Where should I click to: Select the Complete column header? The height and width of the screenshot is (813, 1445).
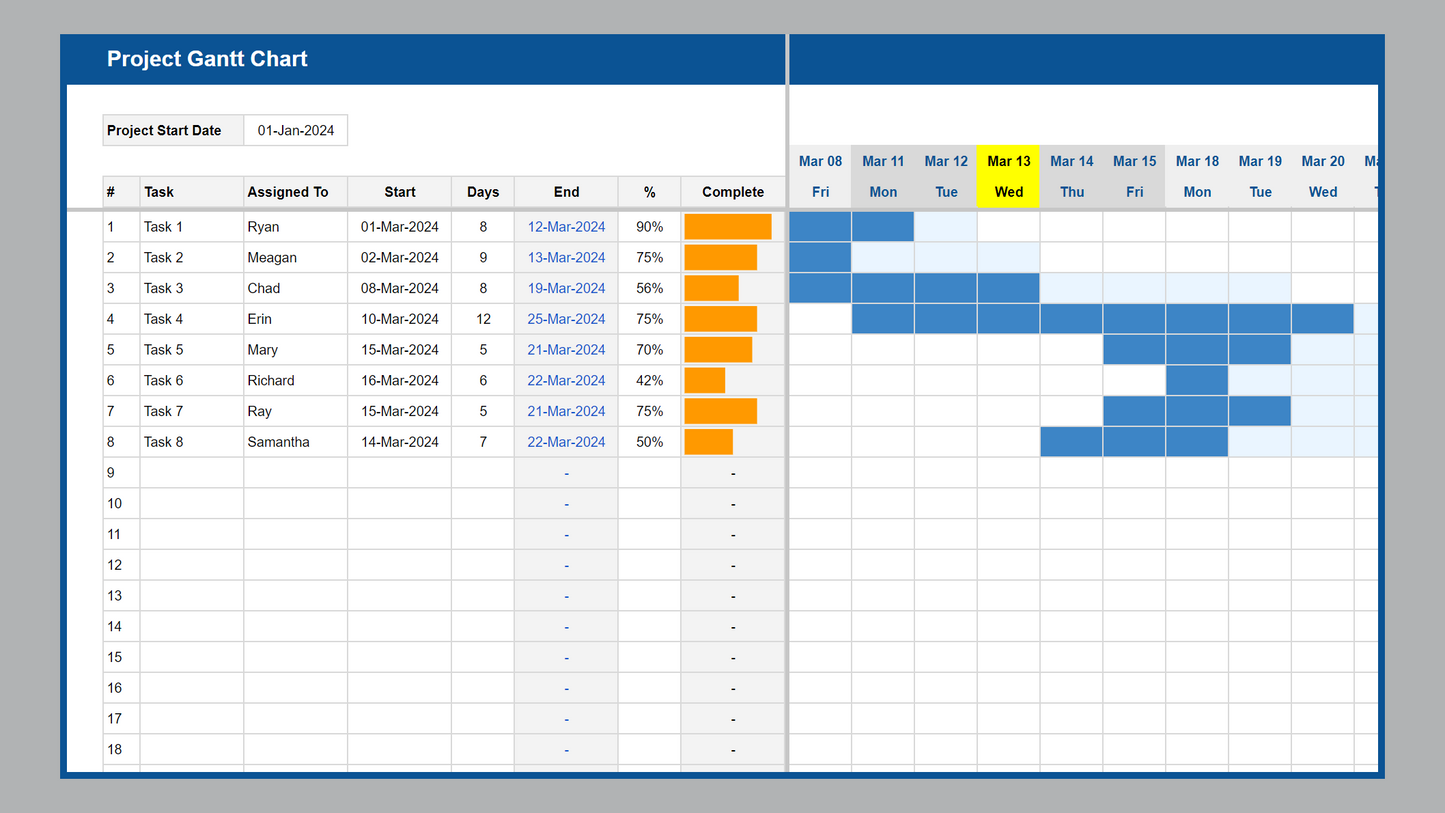pyautogui.click(x=732, y=192)
